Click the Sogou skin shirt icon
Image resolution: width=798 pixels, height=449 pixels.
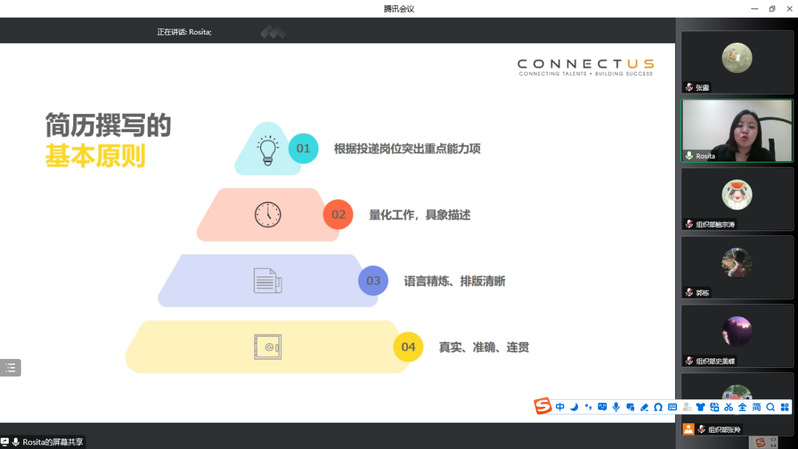click(x=700, y=407)
